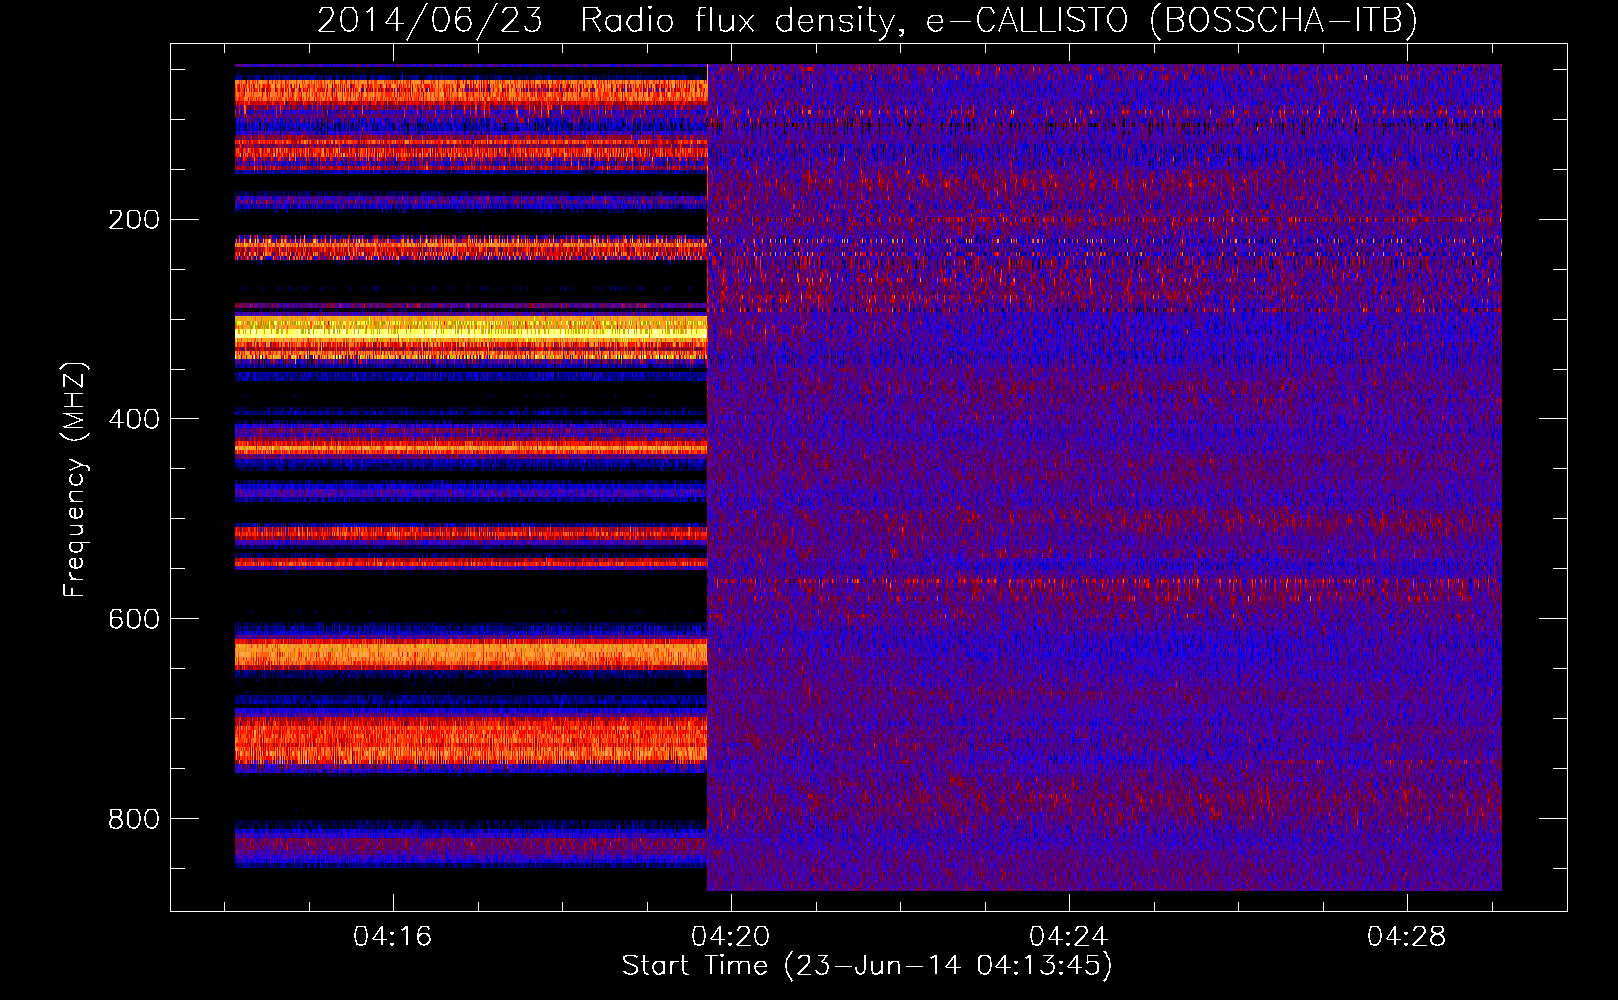The image size is (1618, 1000).
Task: Click the 04:24 time tick label
Action: coord(1069,936)
